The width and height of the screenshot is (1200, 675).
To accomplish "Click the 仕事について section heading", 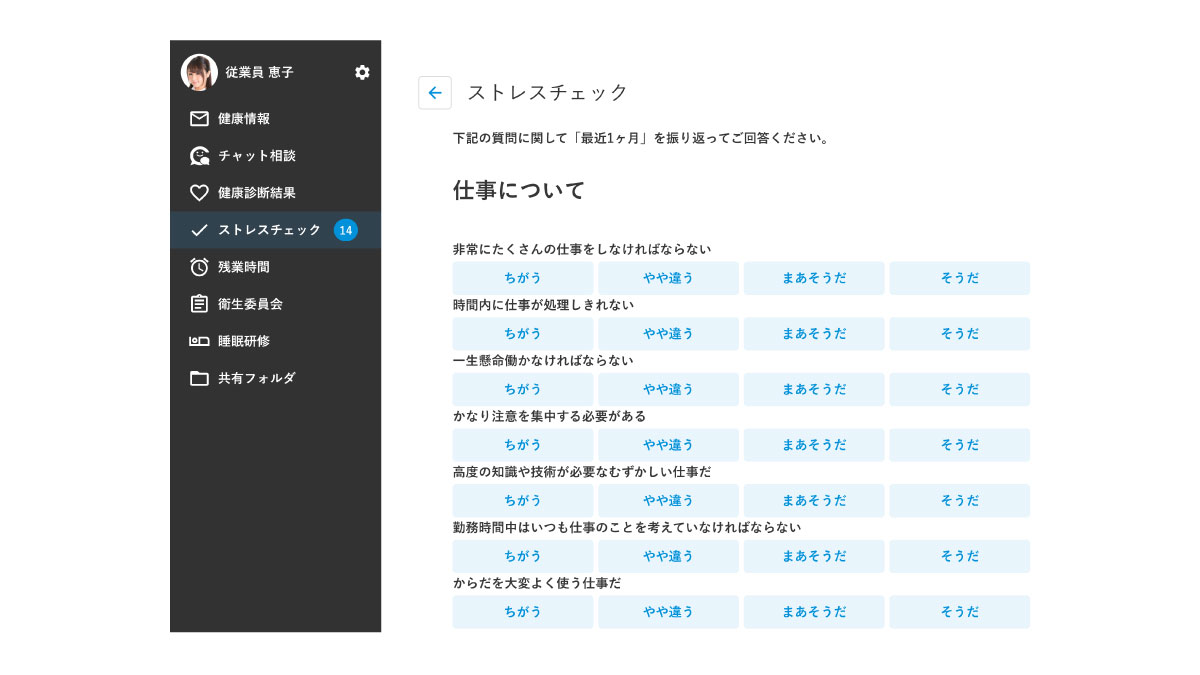I will 519,190.
